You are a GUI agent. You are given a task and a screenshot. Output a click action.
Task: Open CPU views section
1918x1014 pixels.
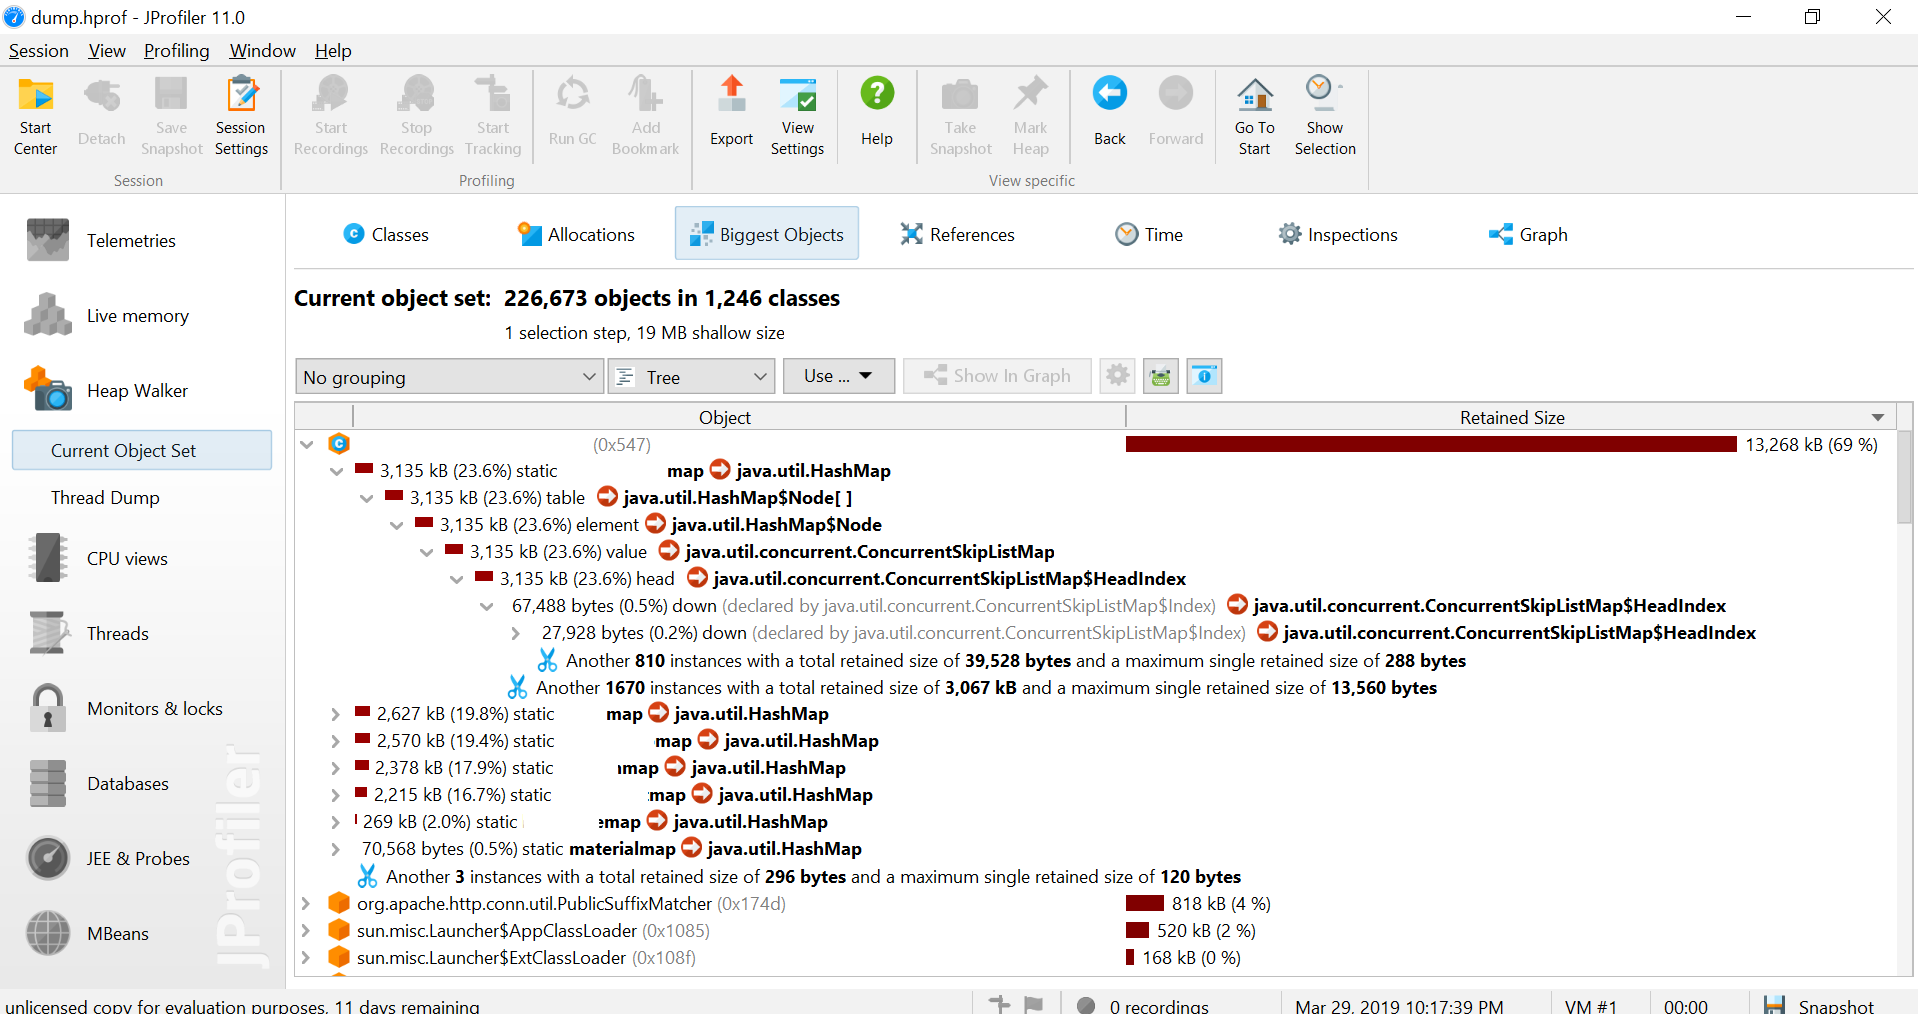(x=127, y=559)
